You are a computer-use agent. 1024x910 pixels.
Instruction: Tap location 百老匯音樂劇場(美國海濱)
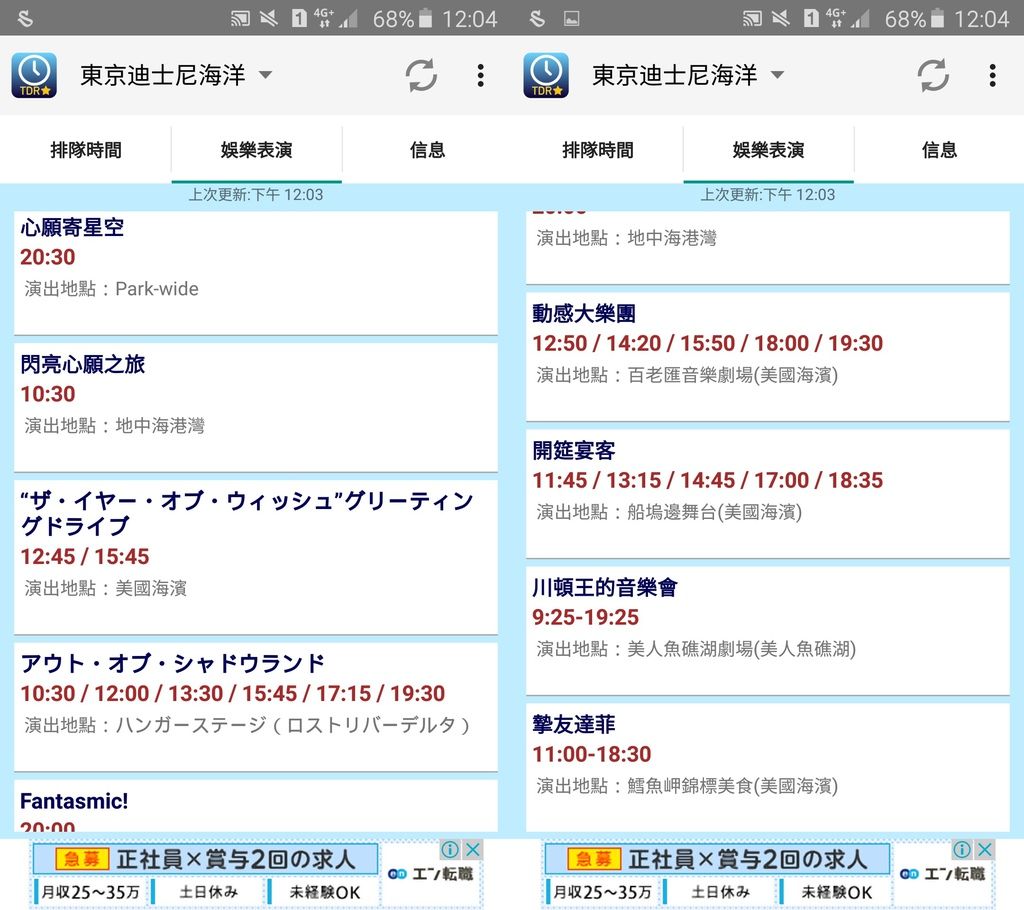[x=687, y=375]
